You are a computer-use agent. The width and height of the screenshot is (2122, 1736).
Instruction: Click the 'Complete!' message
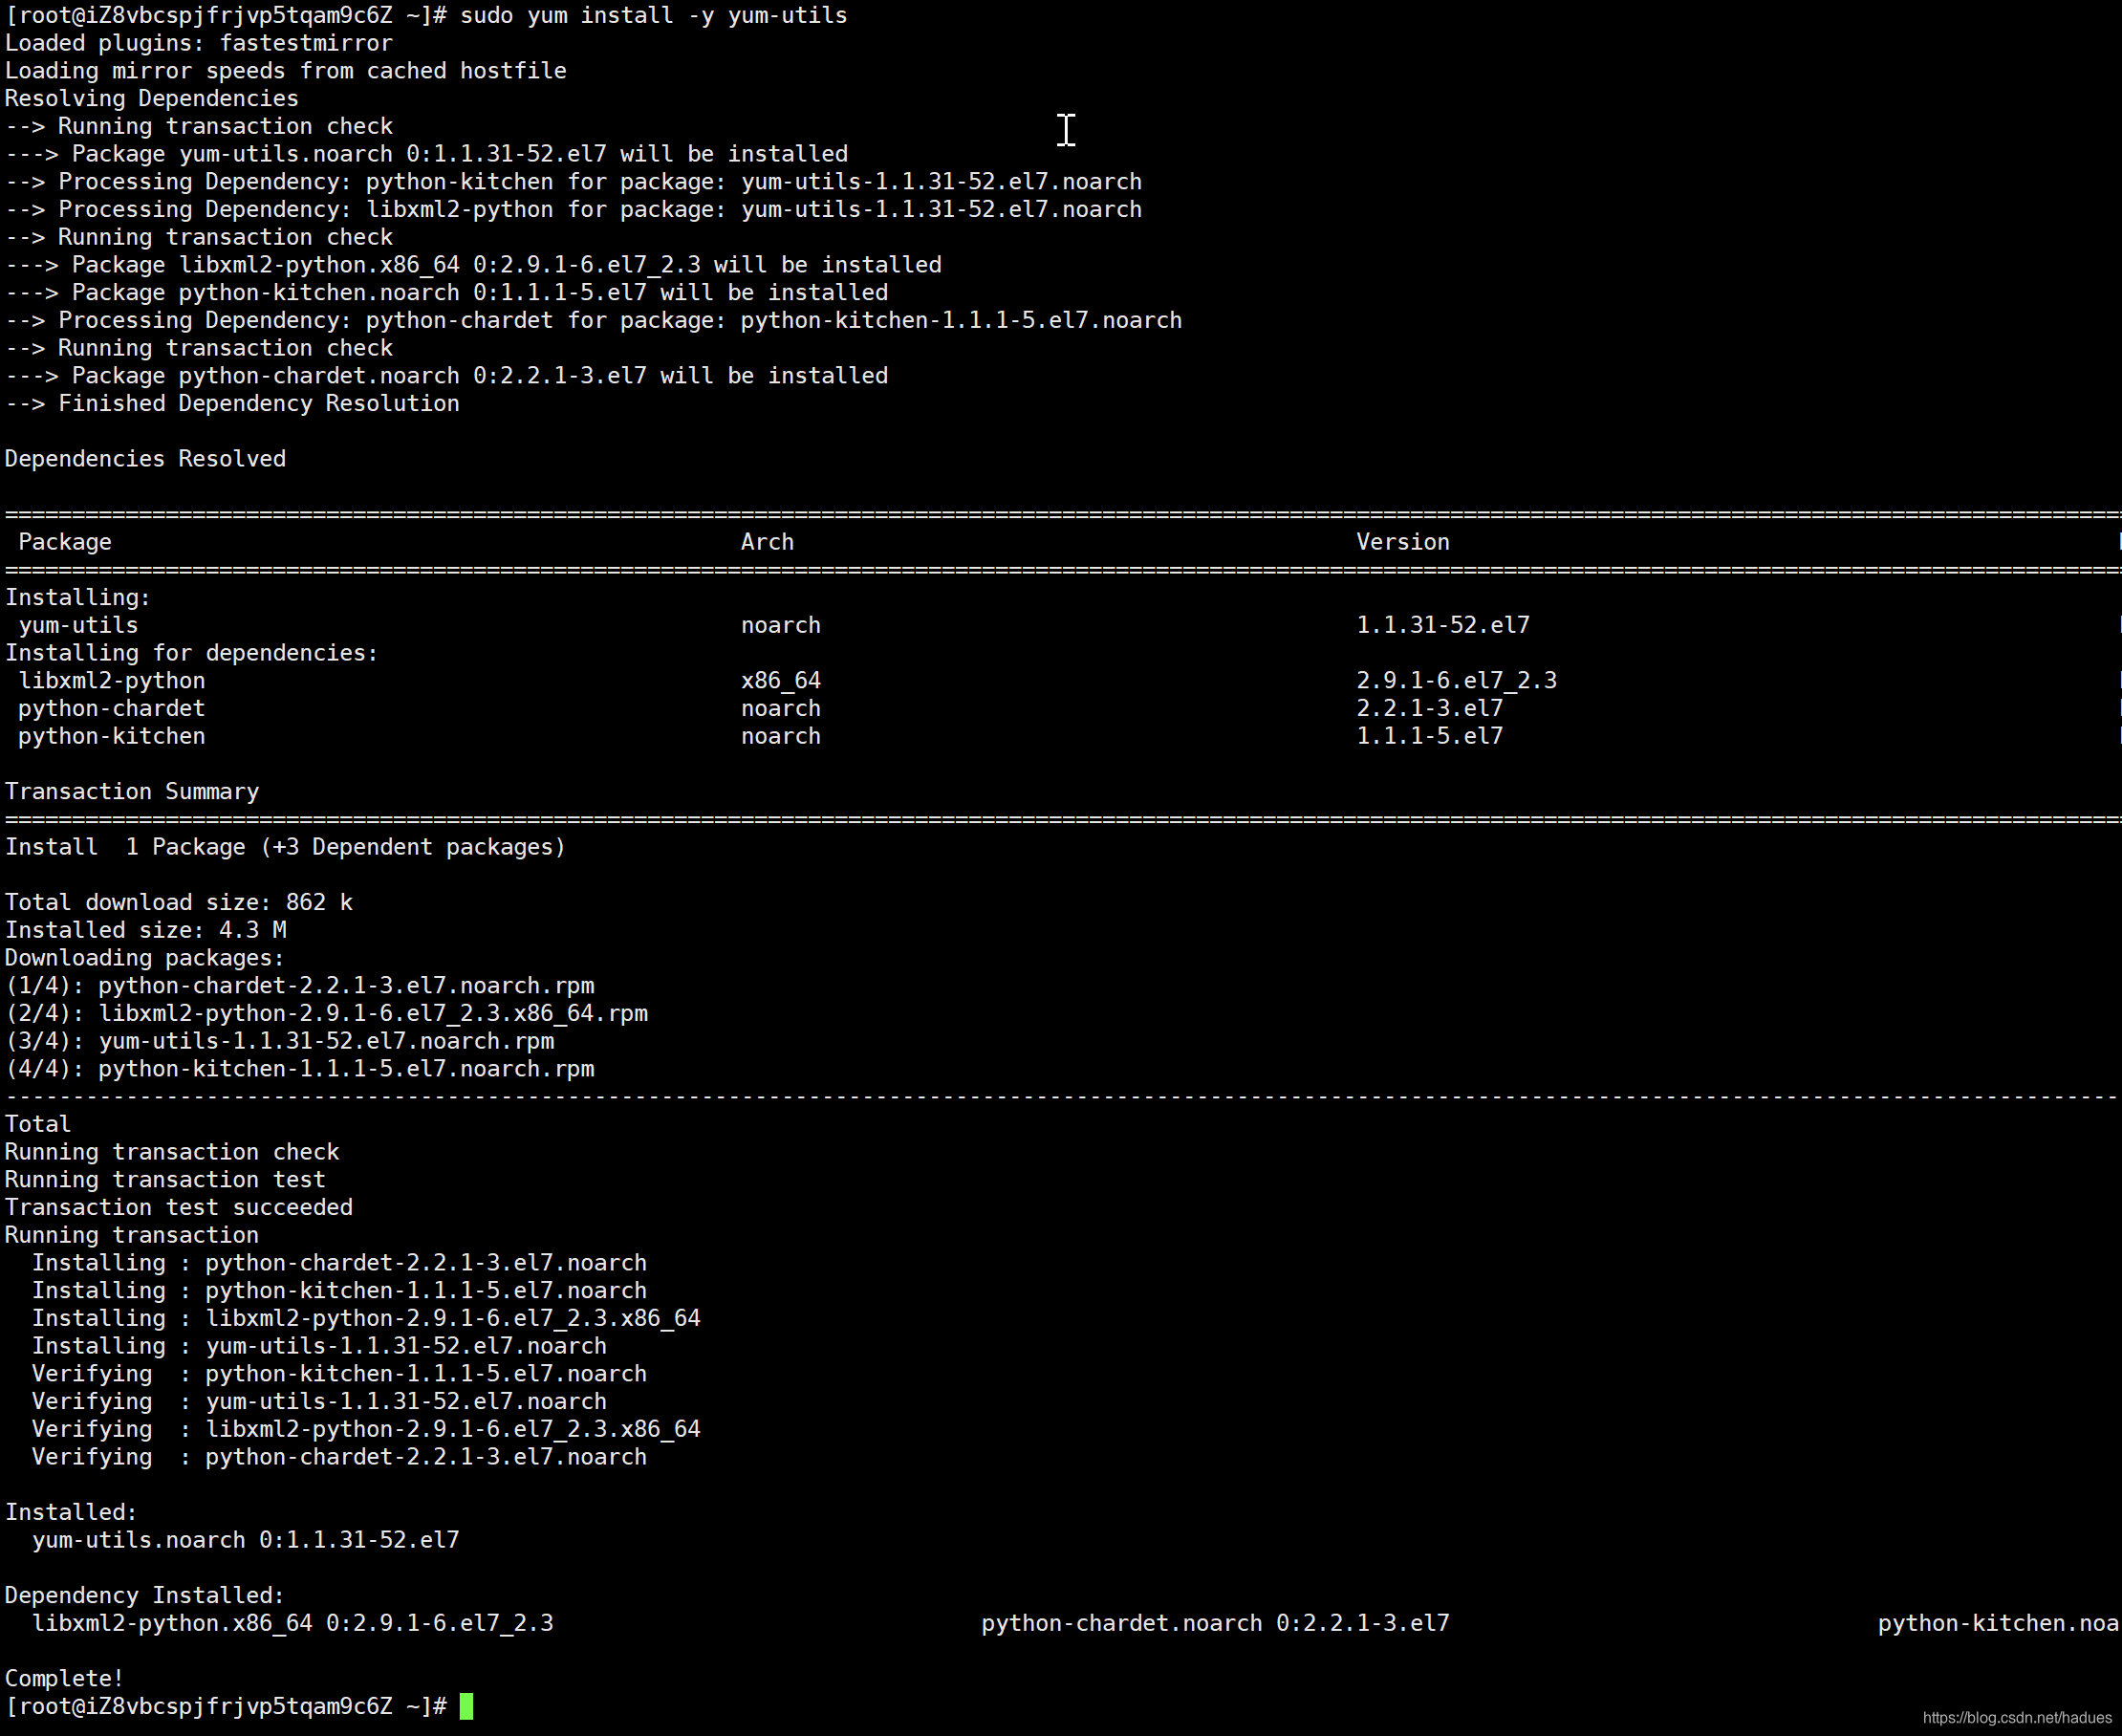65,1679
